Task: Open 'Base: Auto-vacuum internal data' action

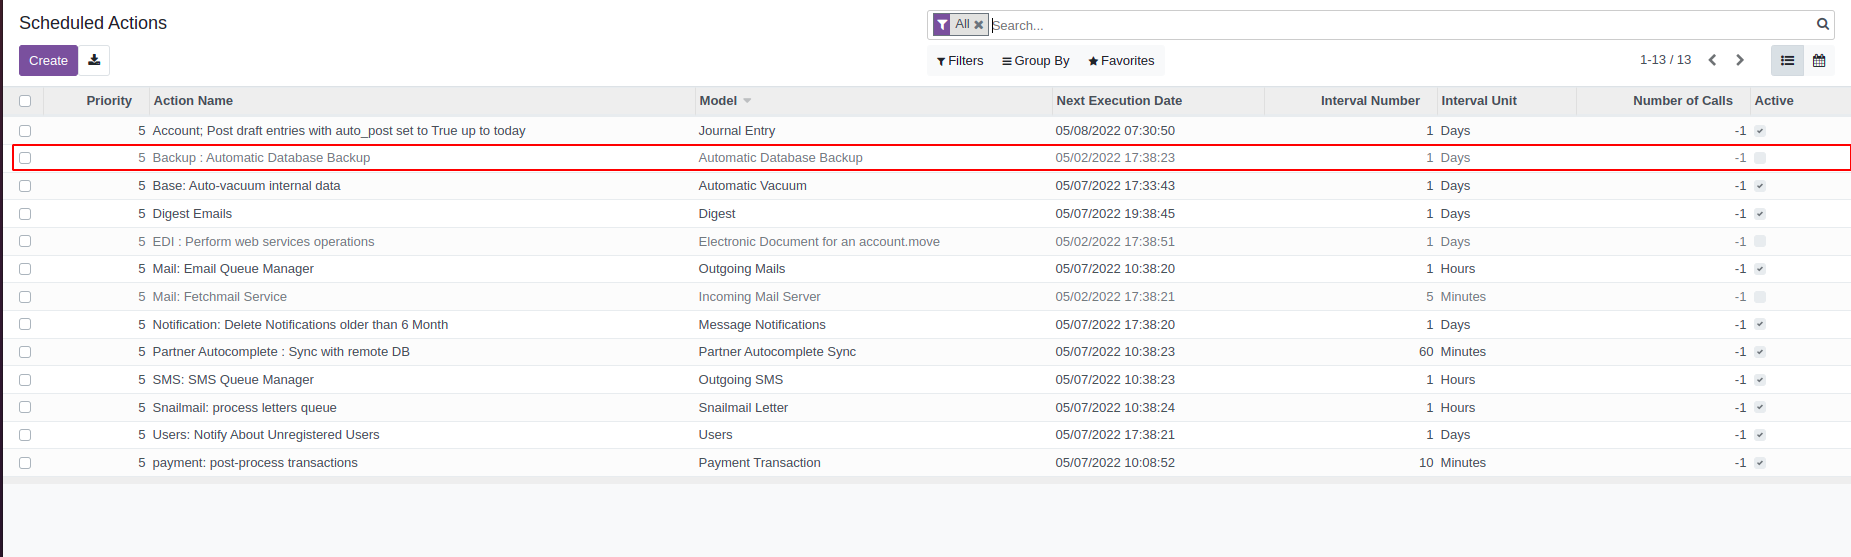Action: click(246, 186)
